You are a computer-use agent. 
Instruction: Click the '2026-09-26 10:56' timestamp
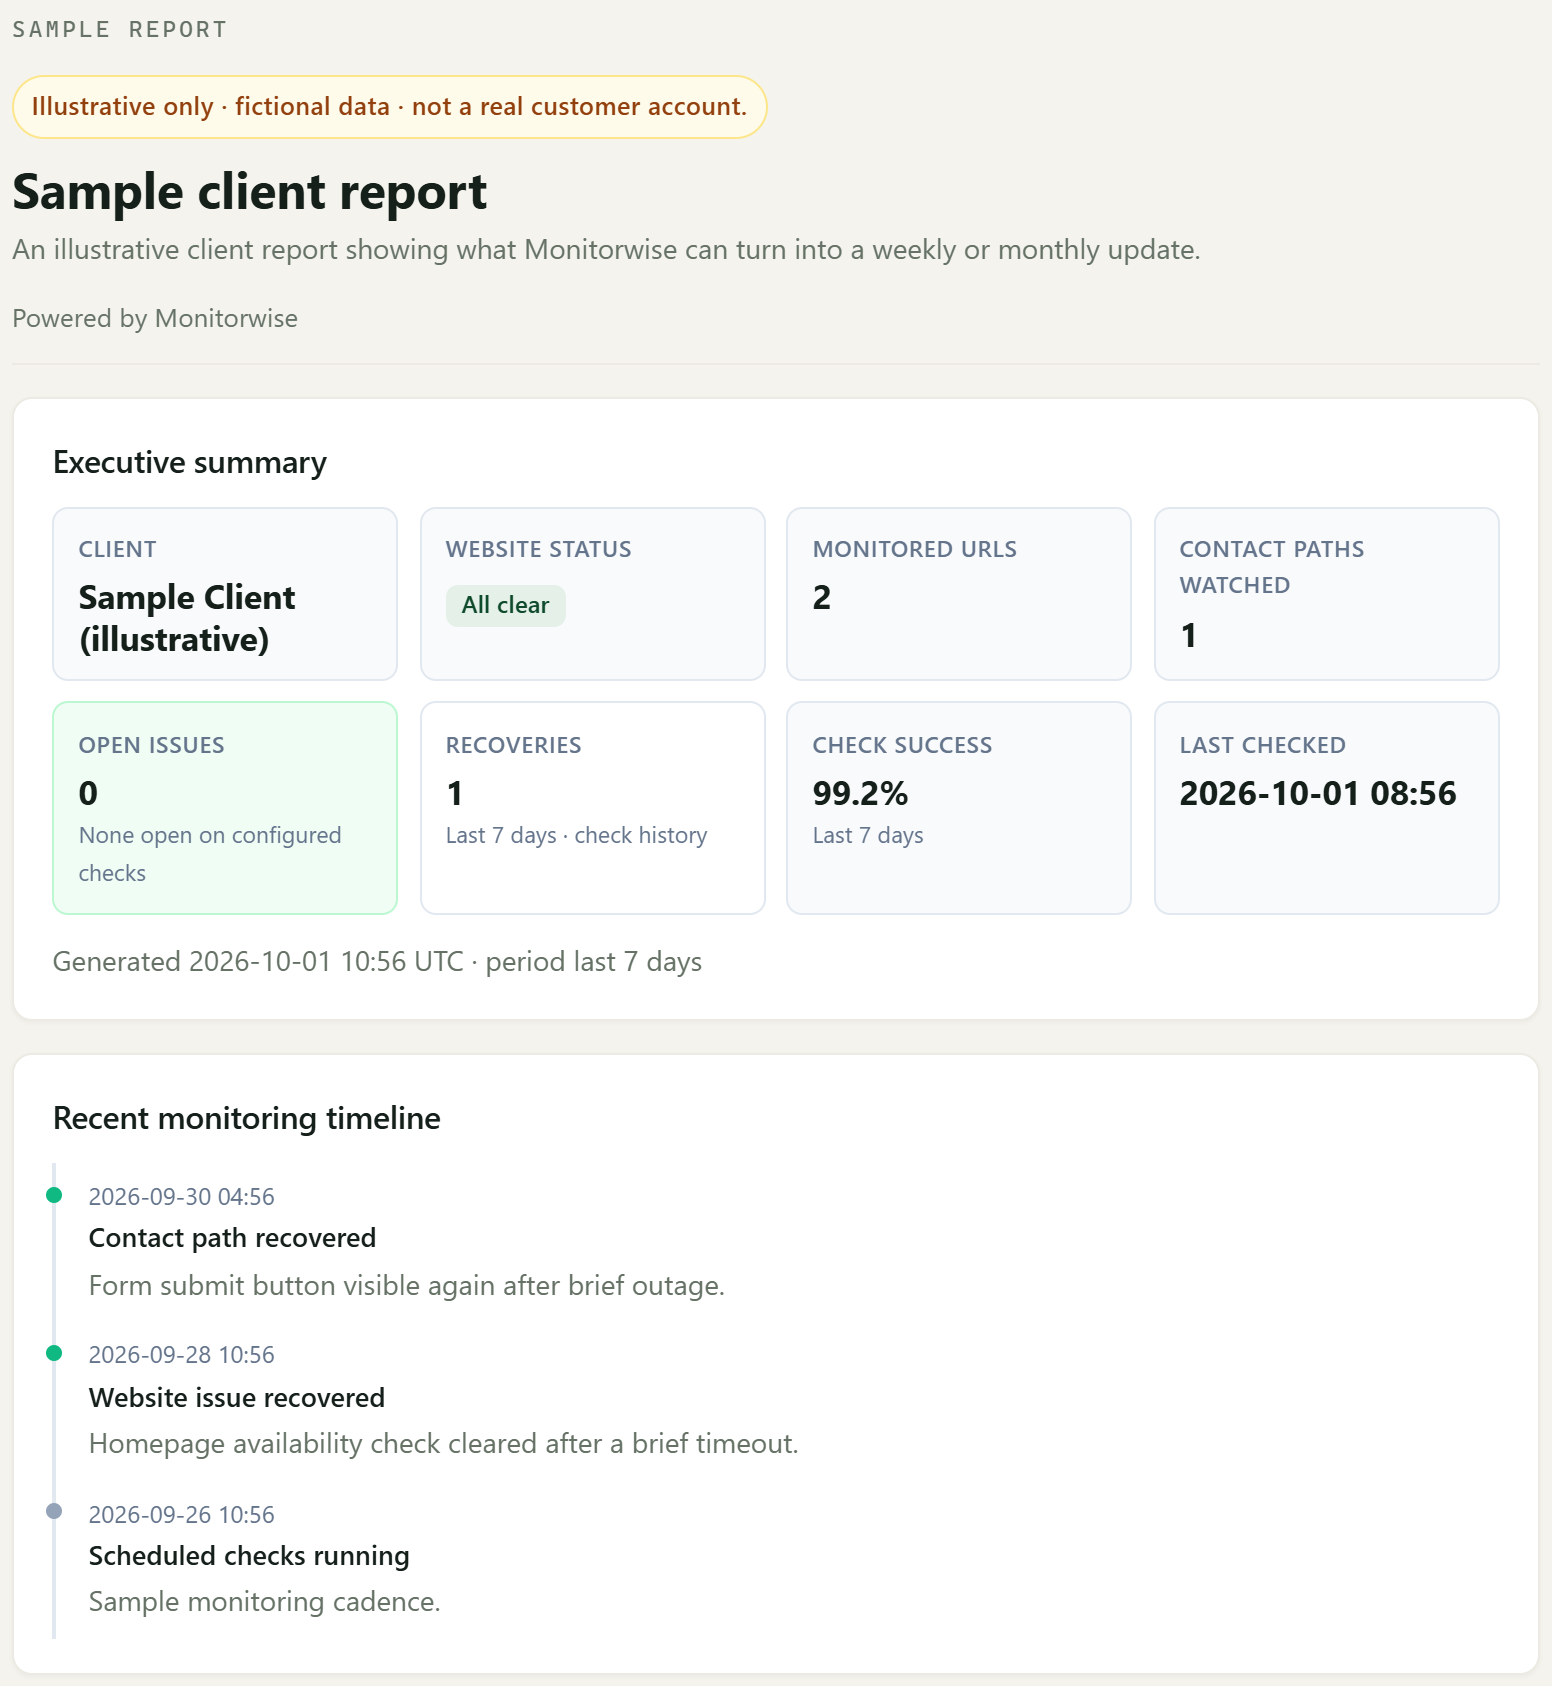tap(182, 1514)
